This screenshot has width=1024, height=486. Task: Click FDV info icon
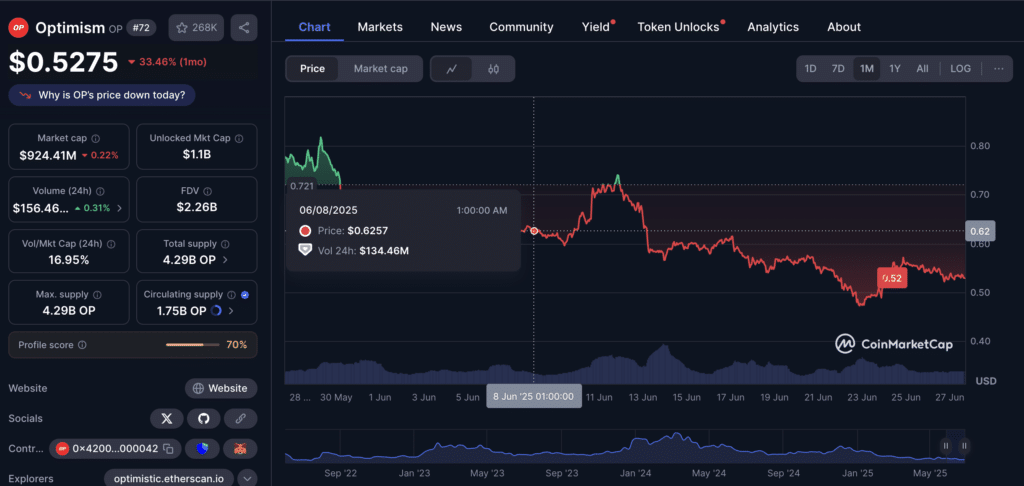pos(208,191)
